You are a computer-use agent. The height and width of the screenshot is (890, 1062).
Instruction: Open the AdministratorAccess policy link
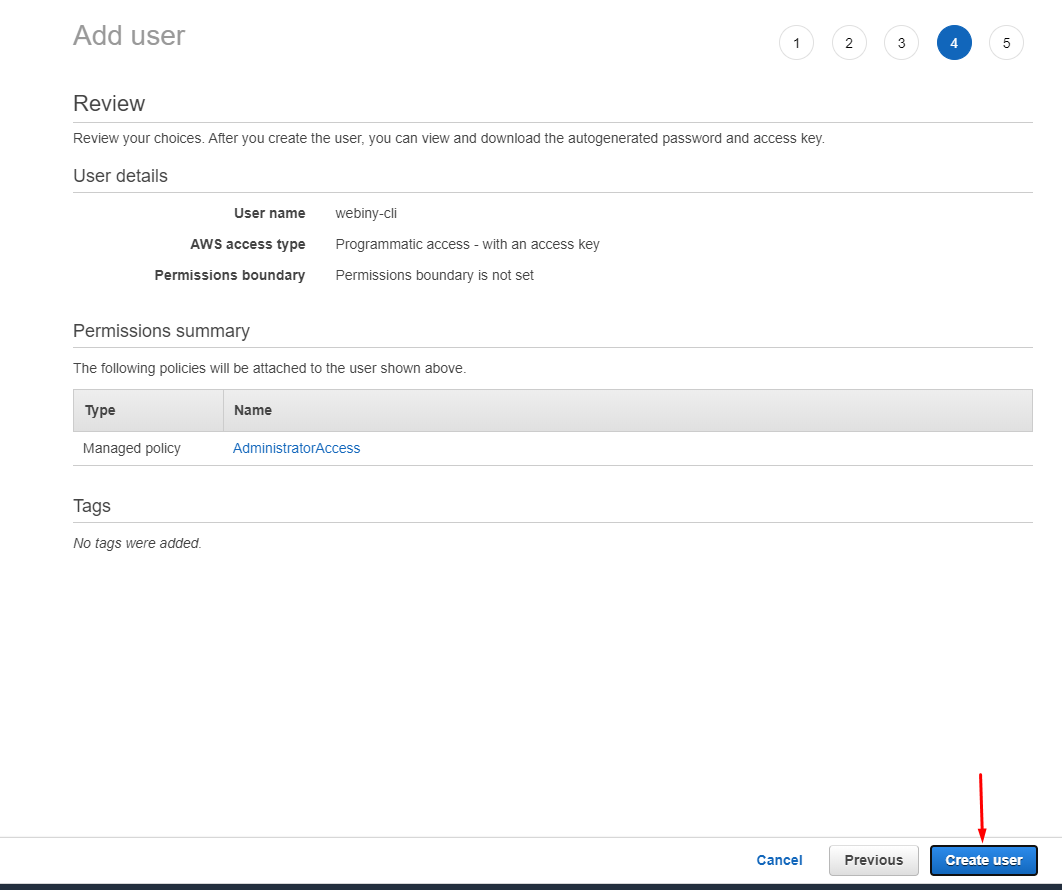296,448
